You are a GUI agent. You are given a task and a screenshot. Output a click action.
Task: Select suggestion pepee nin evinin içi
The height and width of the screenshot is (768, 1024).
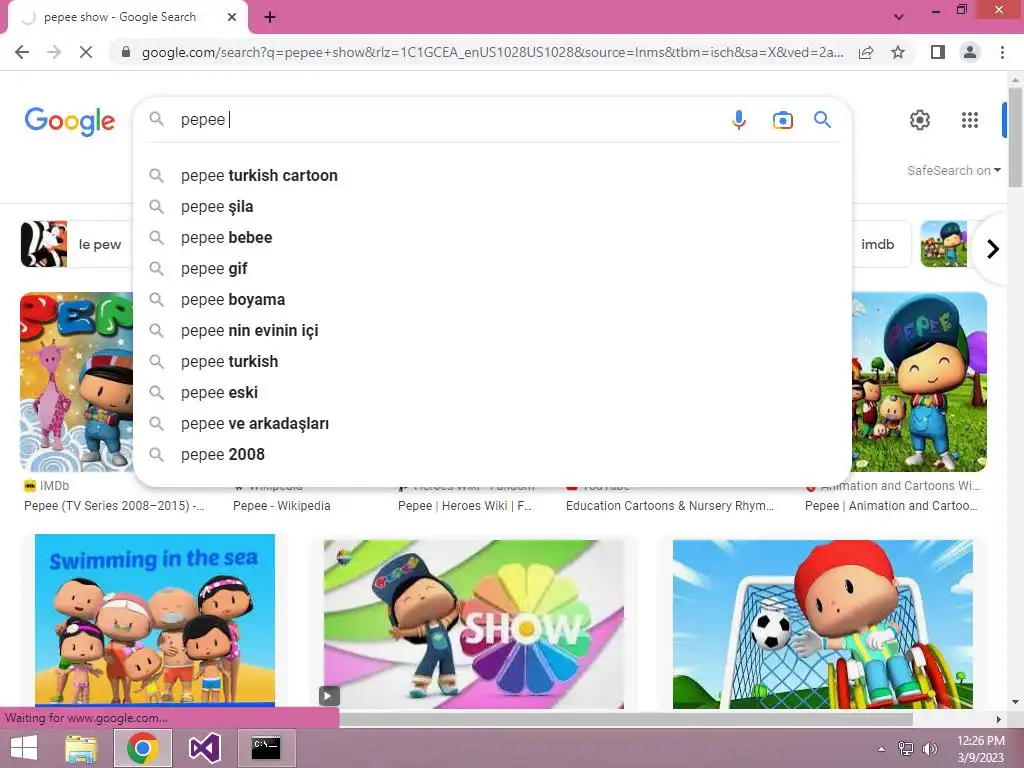pyautogui.click(x=493, y=330)
